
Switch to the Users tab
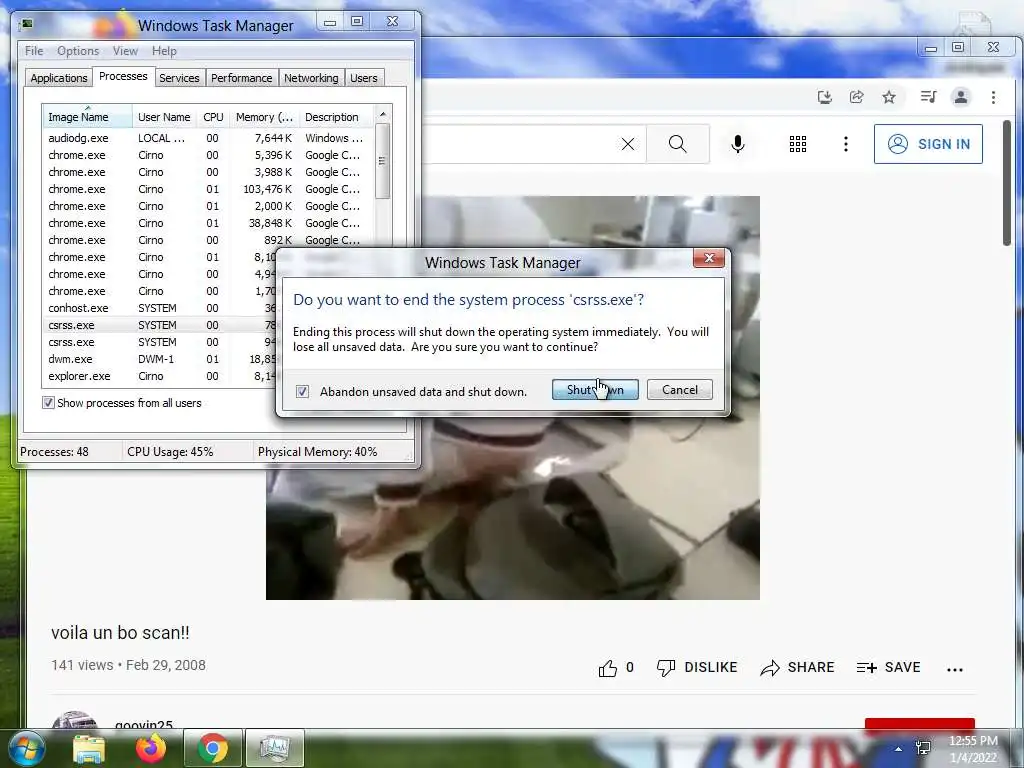(x=363, y=78)
